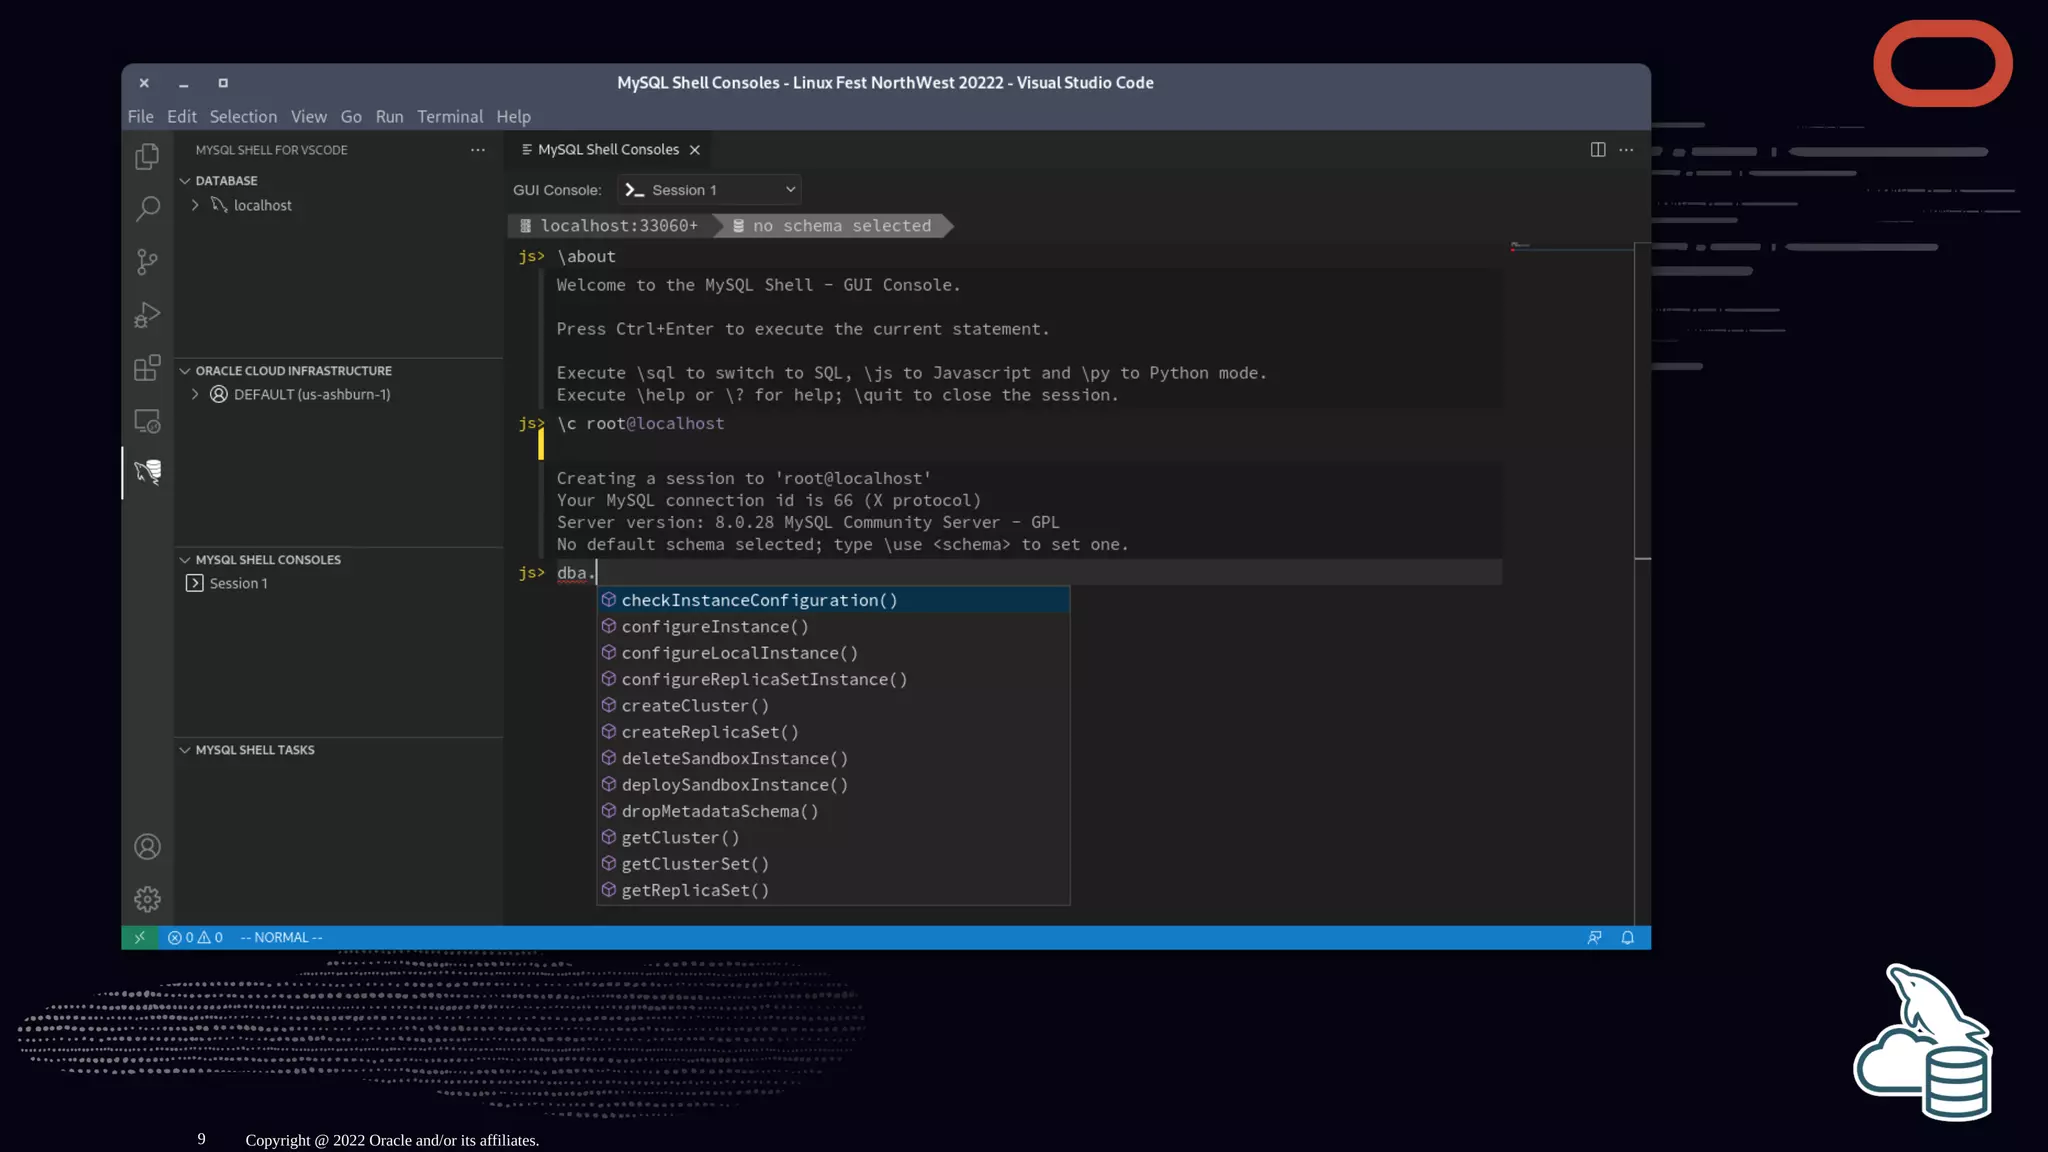Open the Run and Debug icon
This screenshot has height=1152, width=2048.
(147, 315)
